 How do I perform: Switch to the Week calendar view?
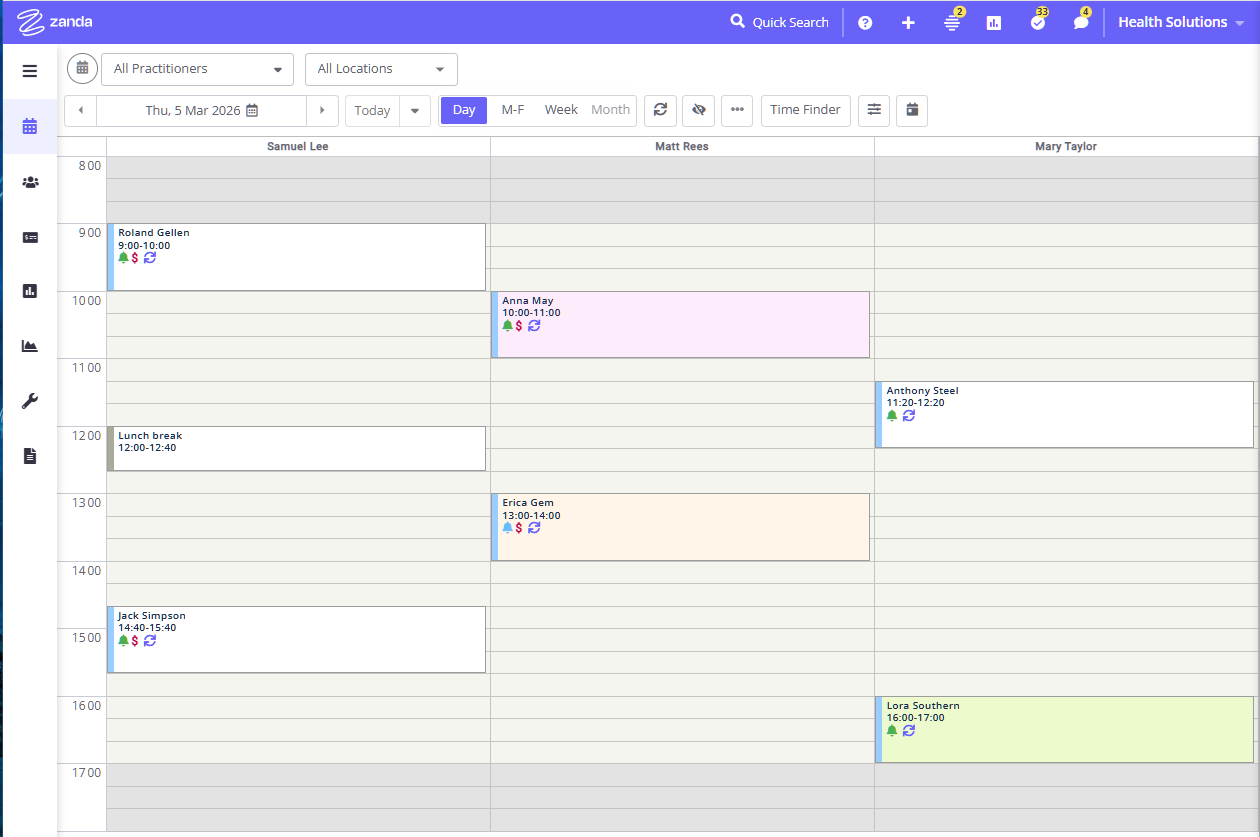click(x=561, y=110)
